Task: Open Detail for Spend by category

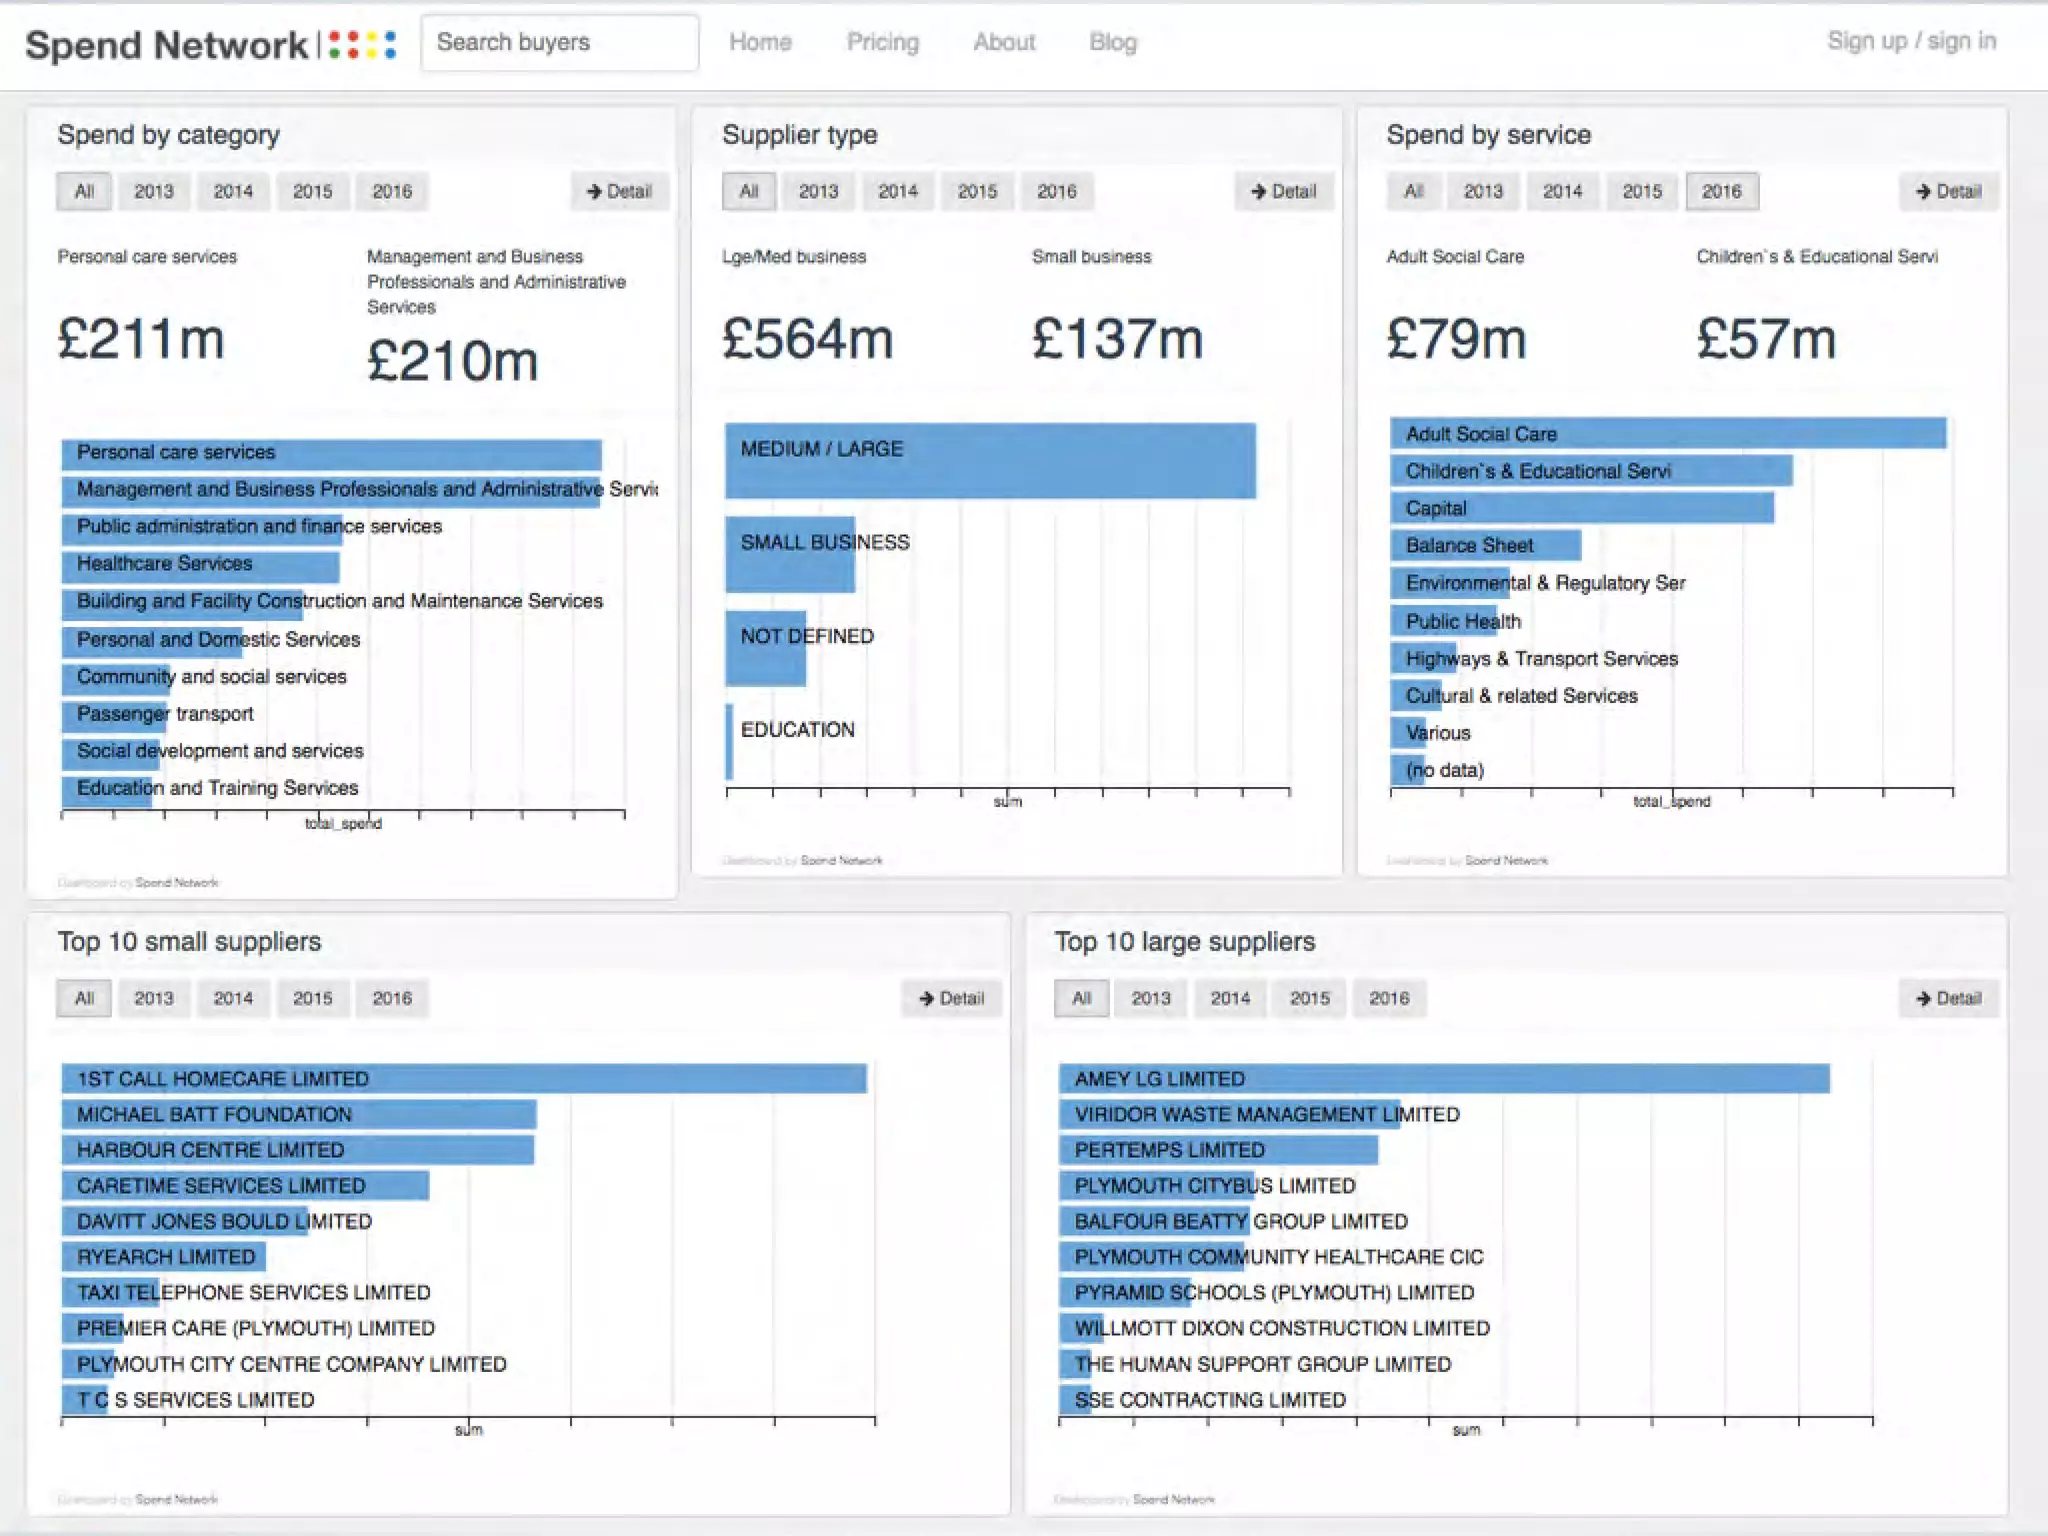Action: point(619,191)
